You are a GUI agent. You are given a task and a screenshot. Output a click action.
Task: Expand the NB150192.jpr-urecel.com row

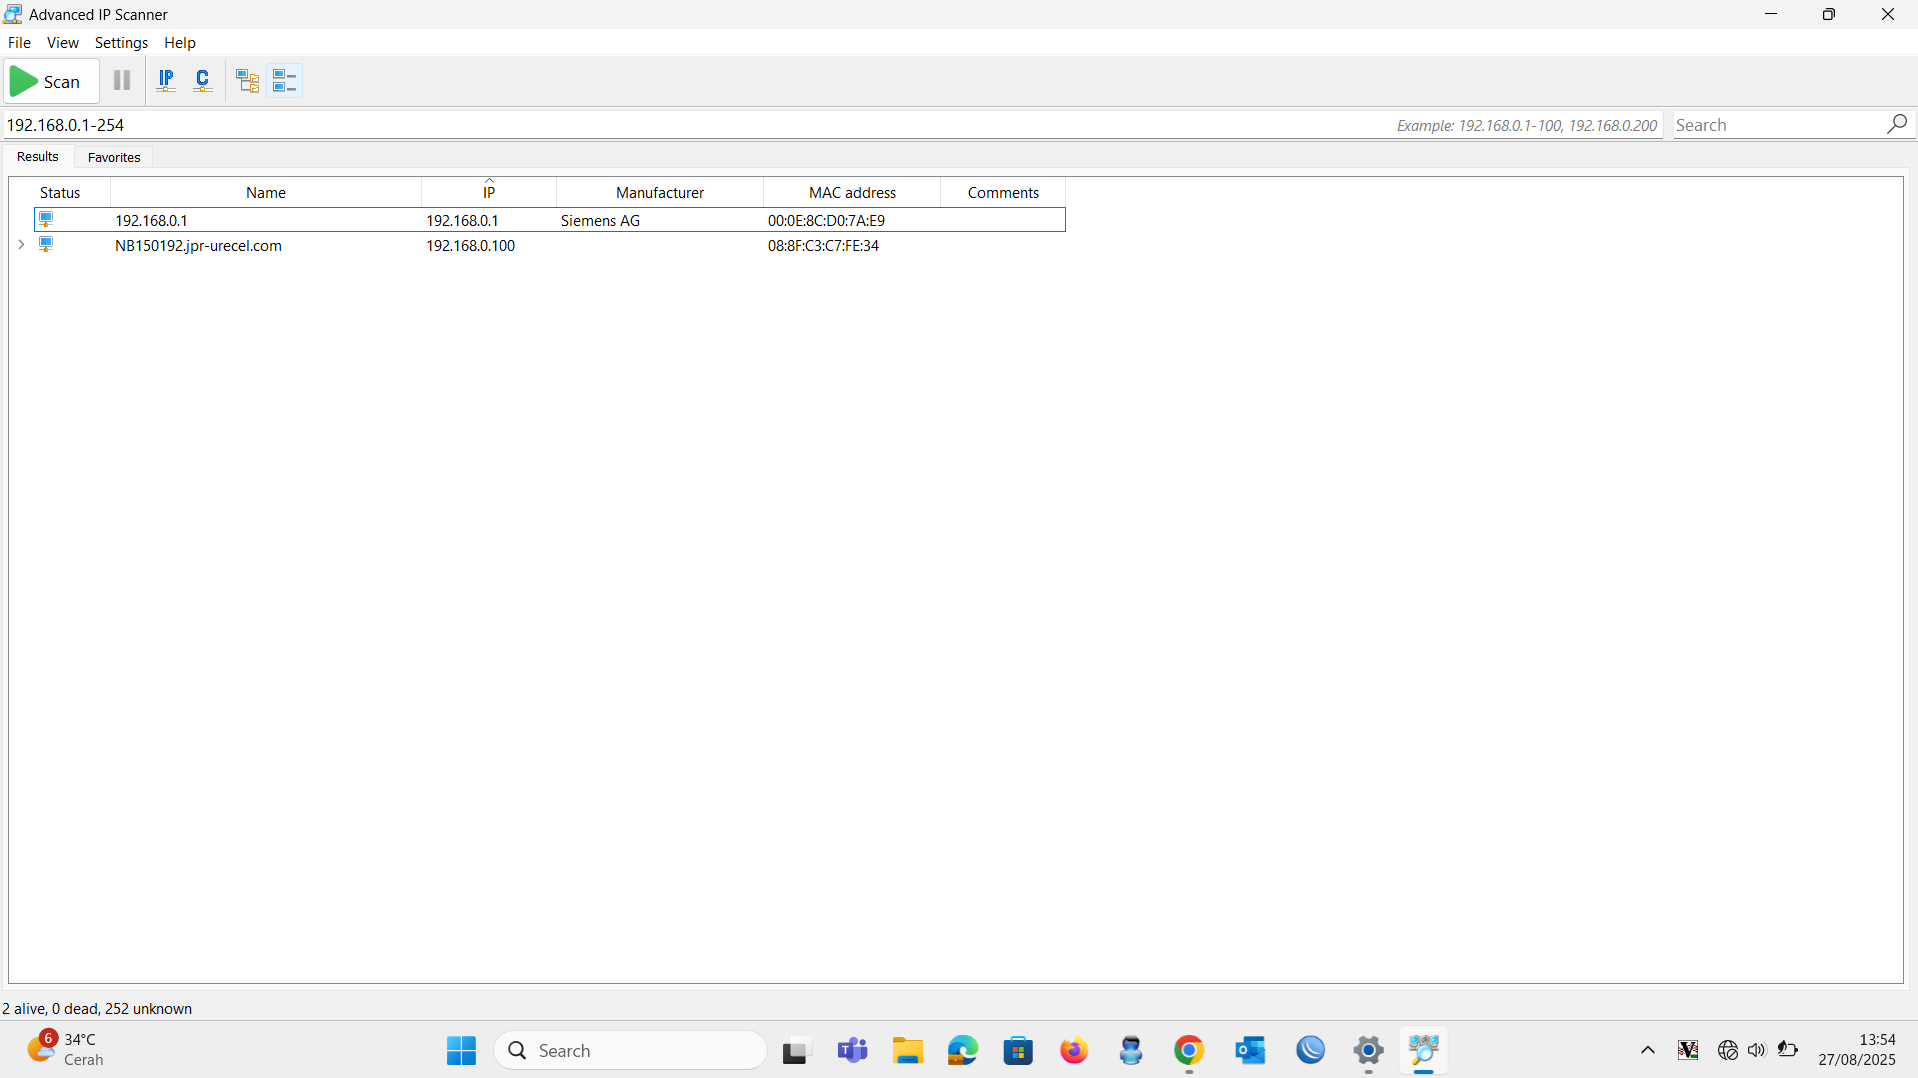pyautogui.click(x=21, y=245)
